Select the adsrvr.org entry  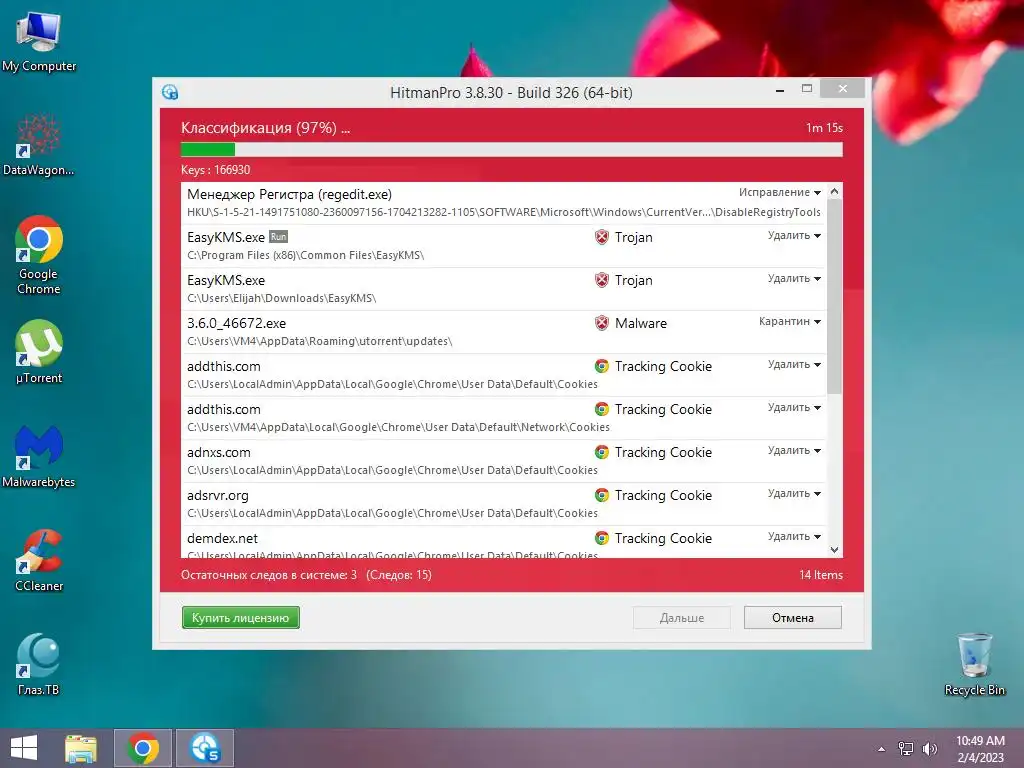[x=504, y=504]
